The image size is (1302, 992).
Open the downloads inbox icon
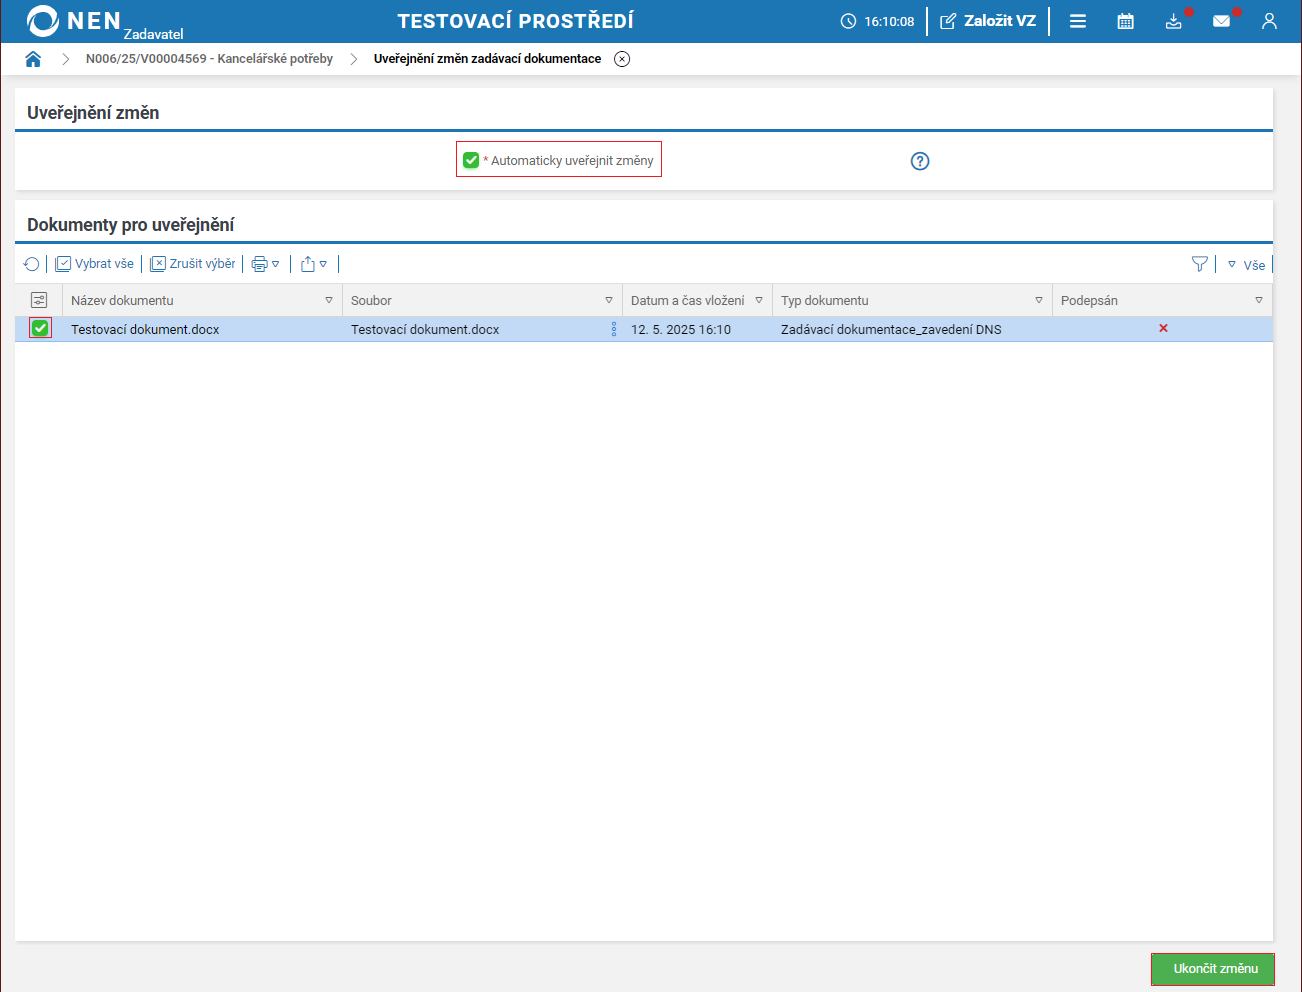(x=1173, y=21)
